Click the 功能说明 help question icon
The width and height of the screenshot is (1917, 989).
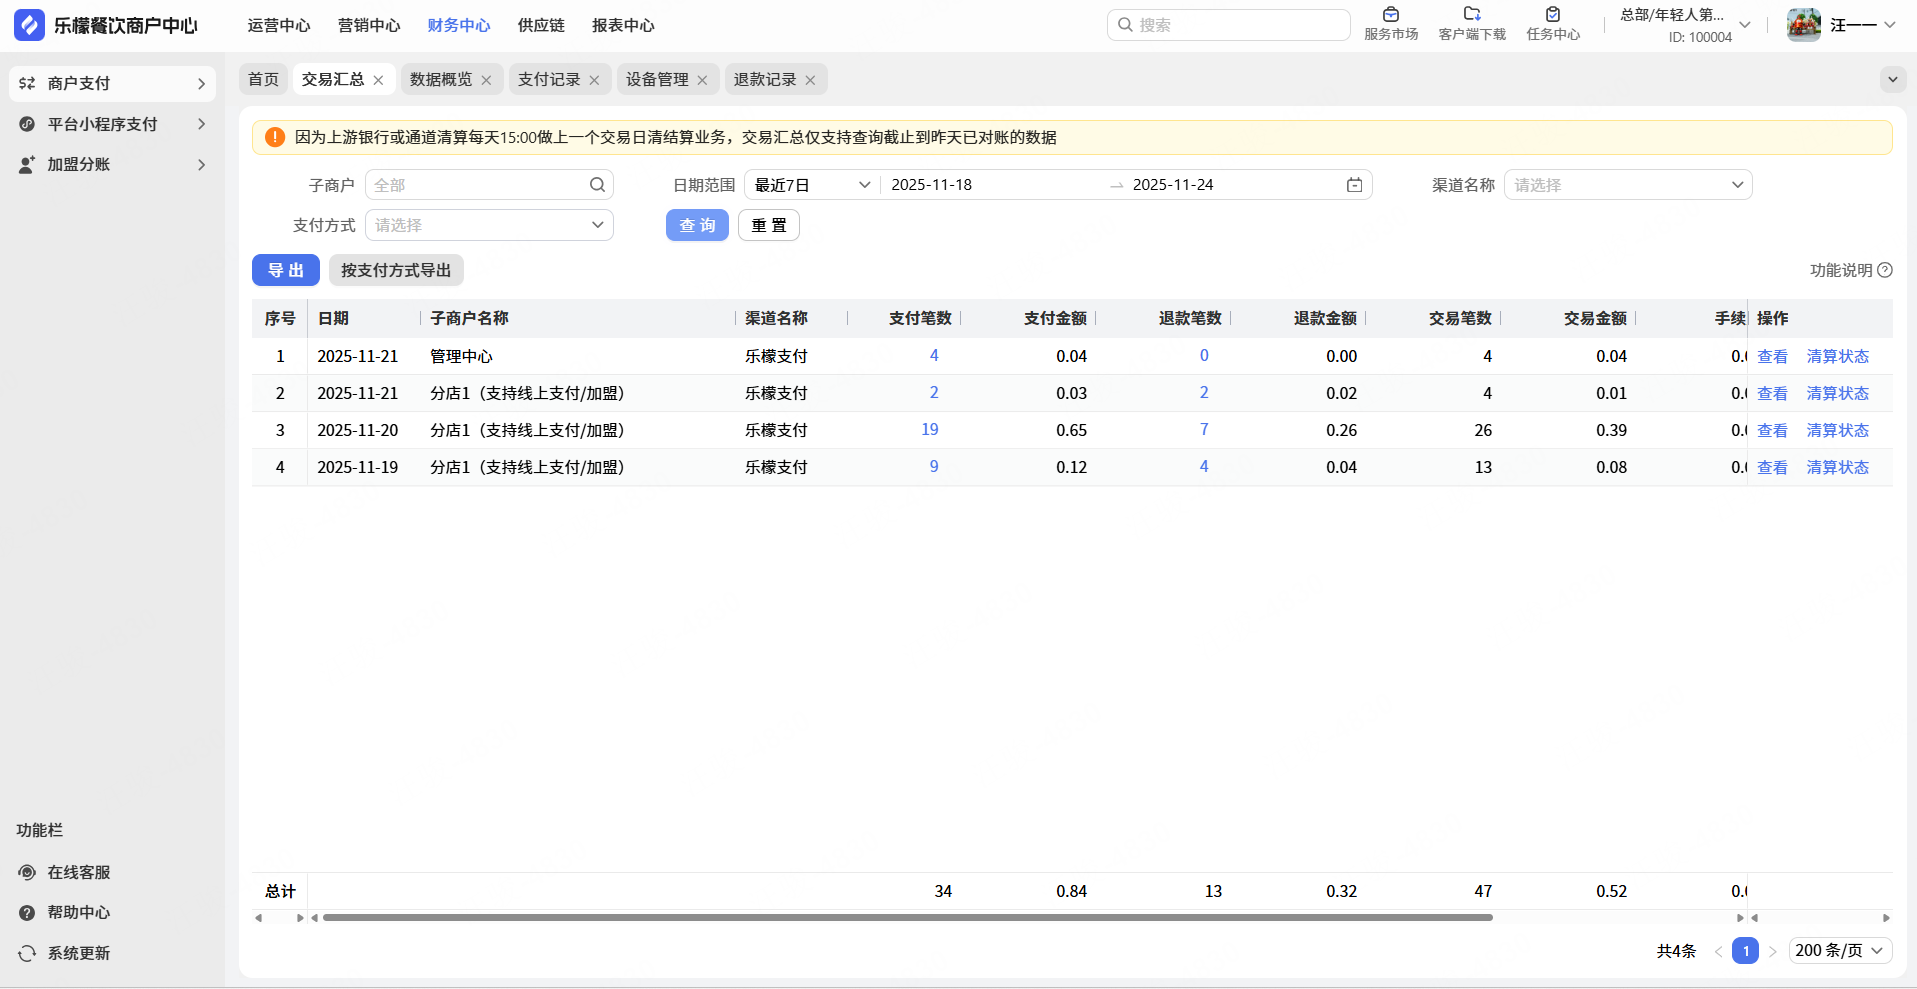[1885, 270]
